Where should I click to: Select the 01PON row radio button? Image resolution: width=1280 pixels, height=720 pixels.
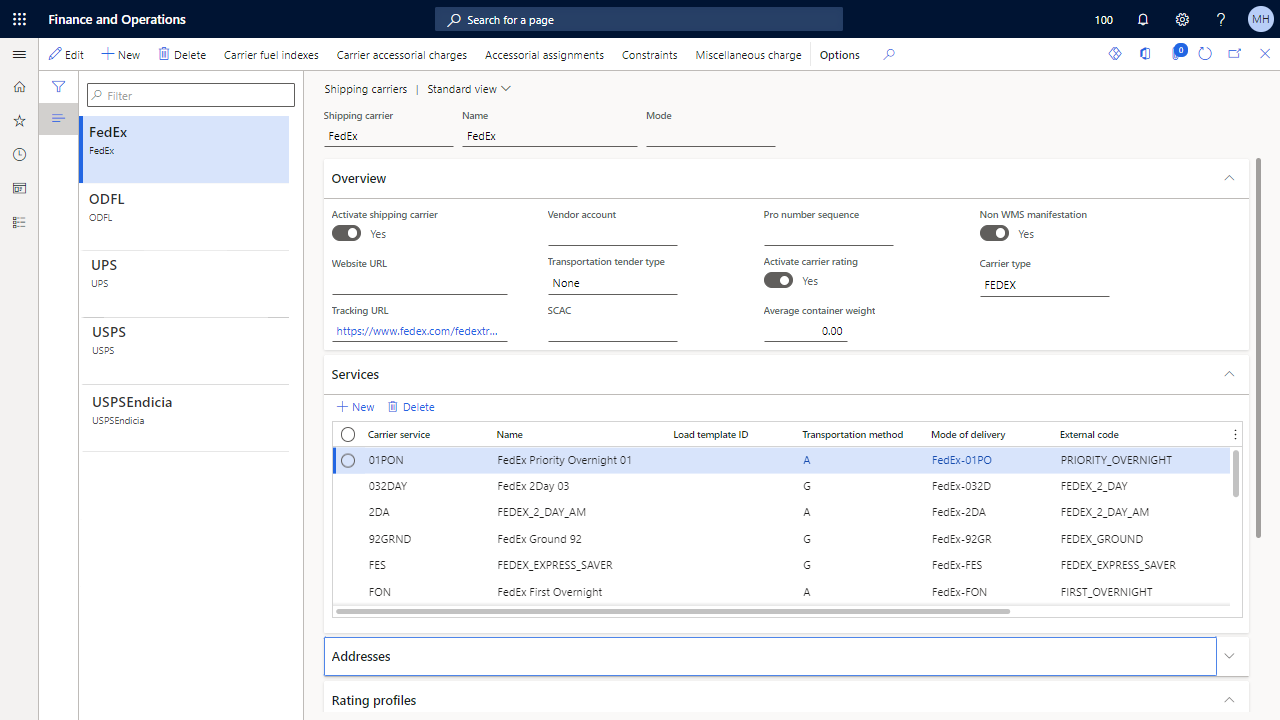click(x=348, y=460)
